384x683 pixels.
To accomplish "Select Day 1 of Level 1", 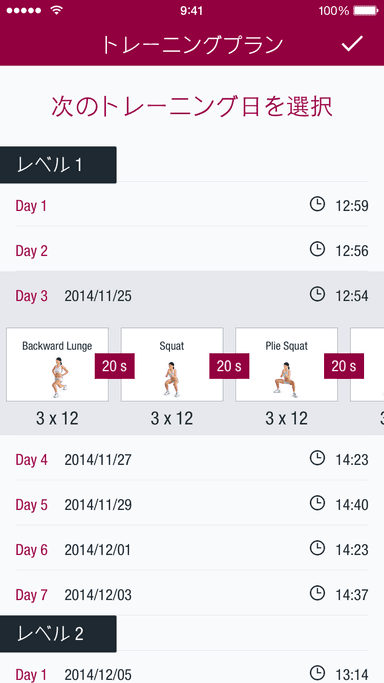I will [192, 205].
